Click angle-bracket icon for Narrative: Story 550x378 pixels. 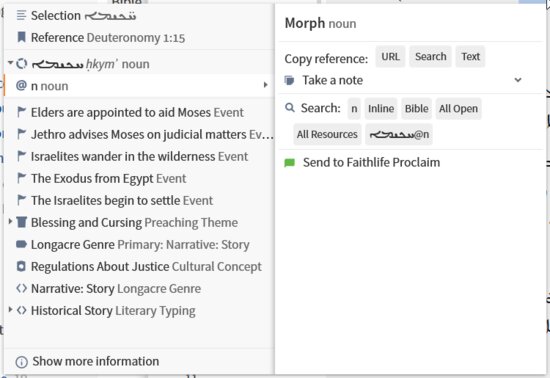click(21, 288)
